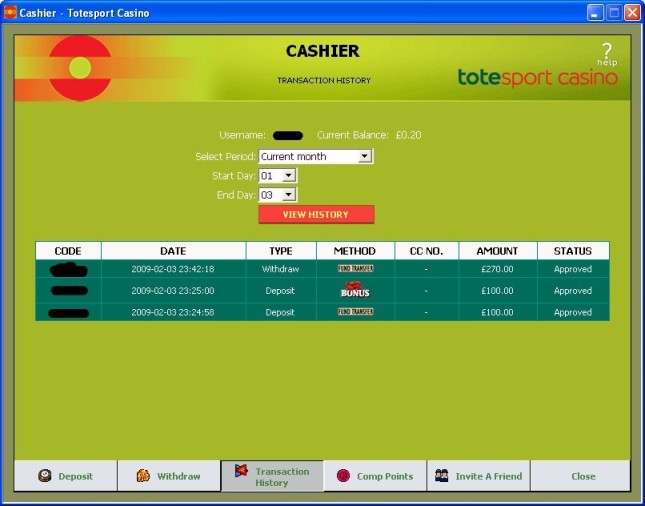Click the AMOUNT column header
The image size is (645, 506).
click(x=497, y=251)
